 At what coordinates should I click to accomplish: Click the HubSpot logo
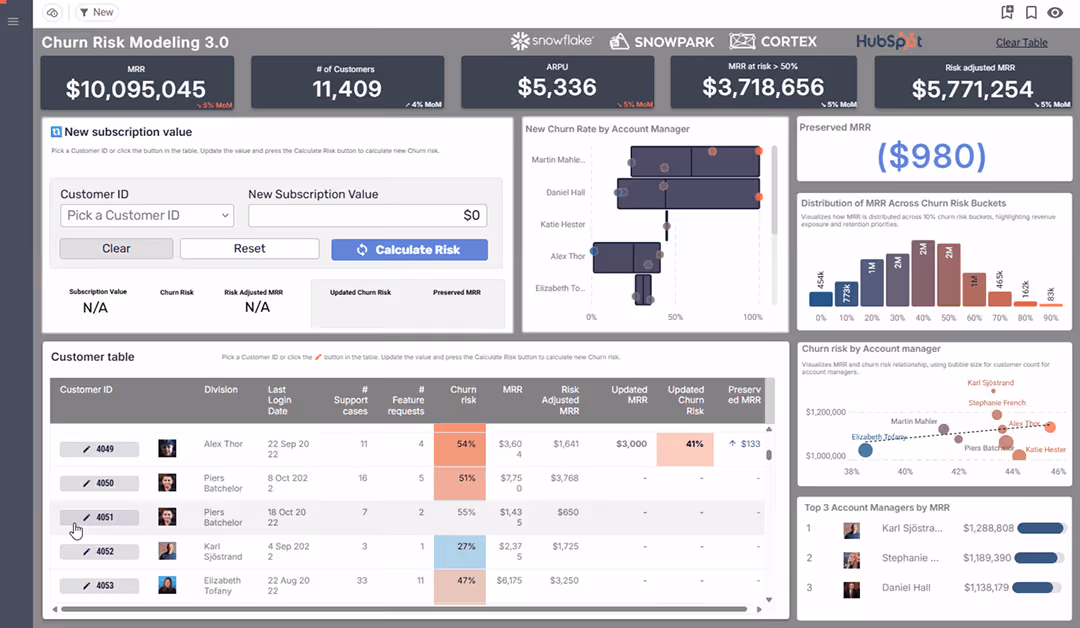coord(890,42)
